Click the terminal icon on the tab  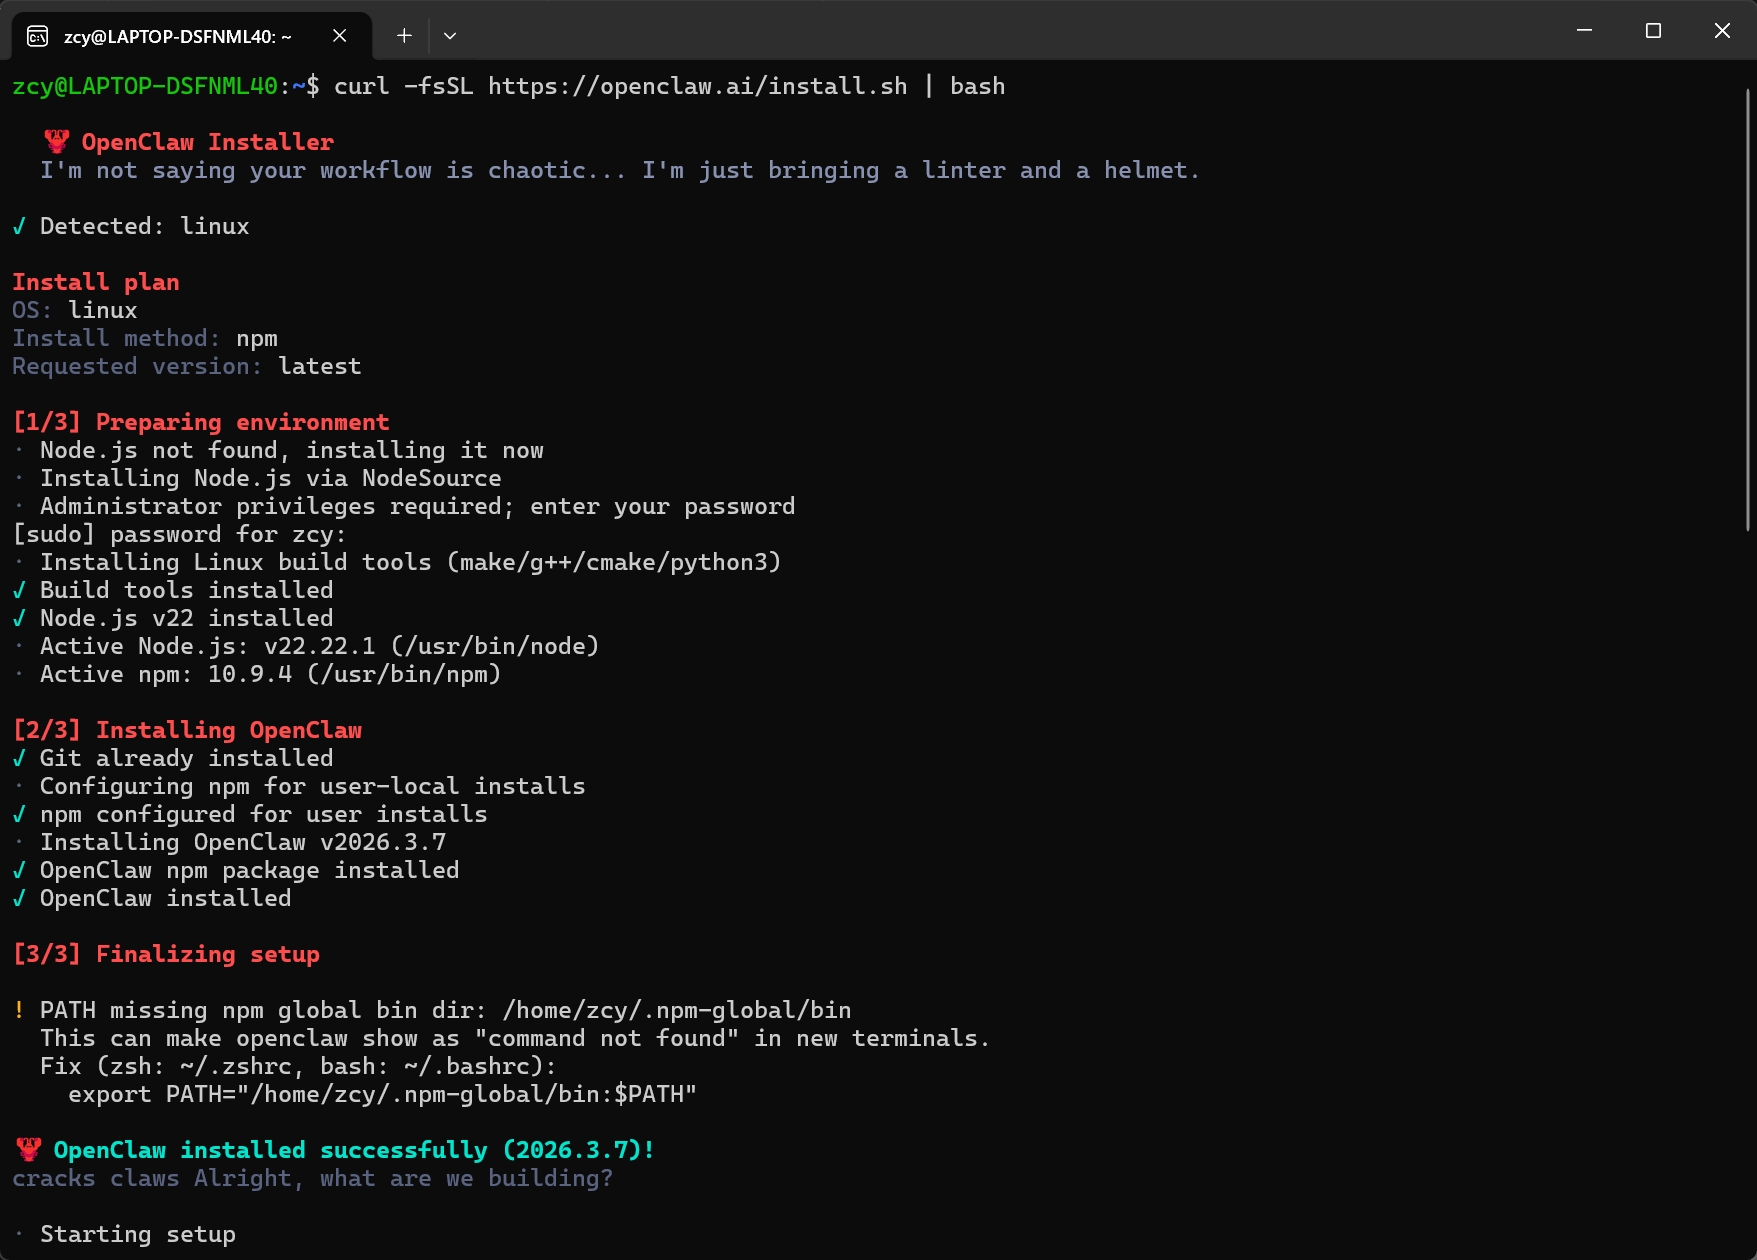[x=38, y=37]
